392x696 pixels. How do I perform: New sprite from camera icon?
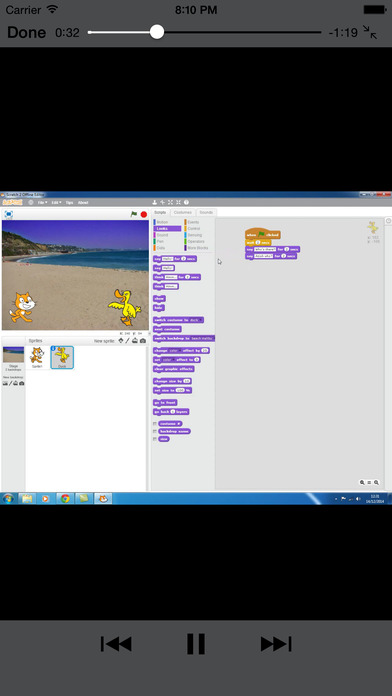click(x=143, y=341)
